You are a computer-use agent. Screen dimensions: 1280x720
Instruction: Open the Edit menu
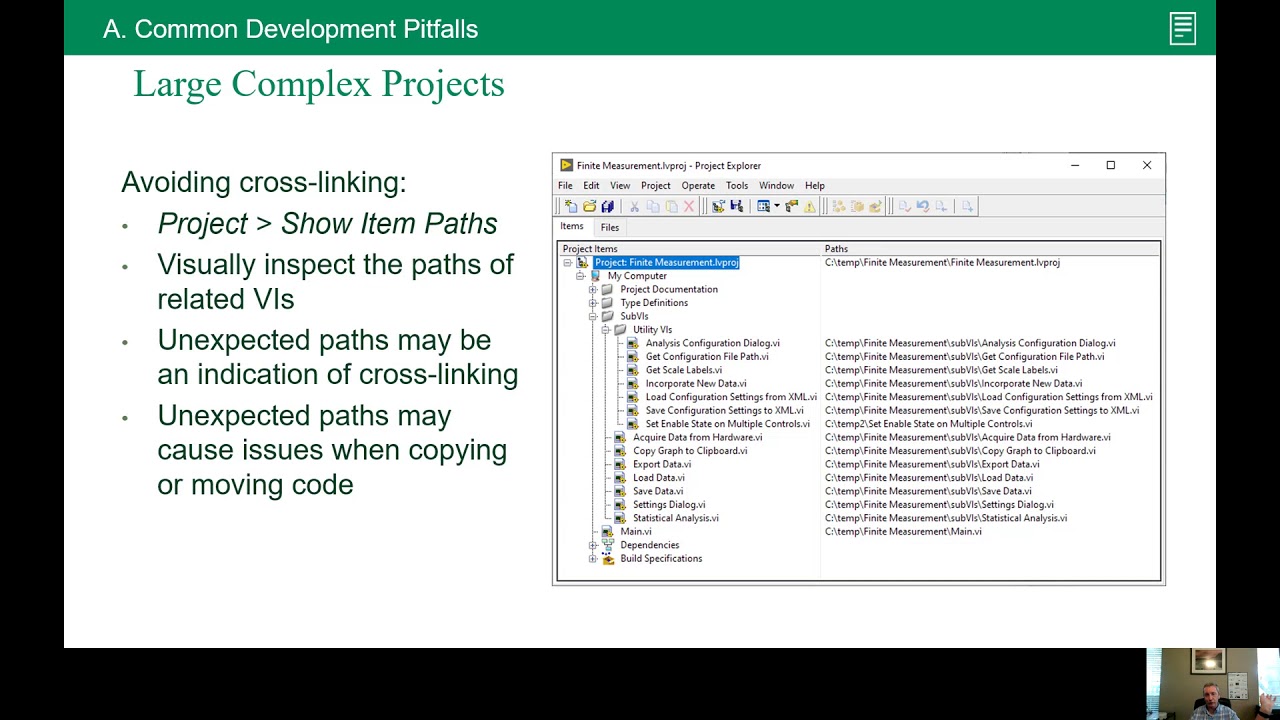click(x=591, y=186)
